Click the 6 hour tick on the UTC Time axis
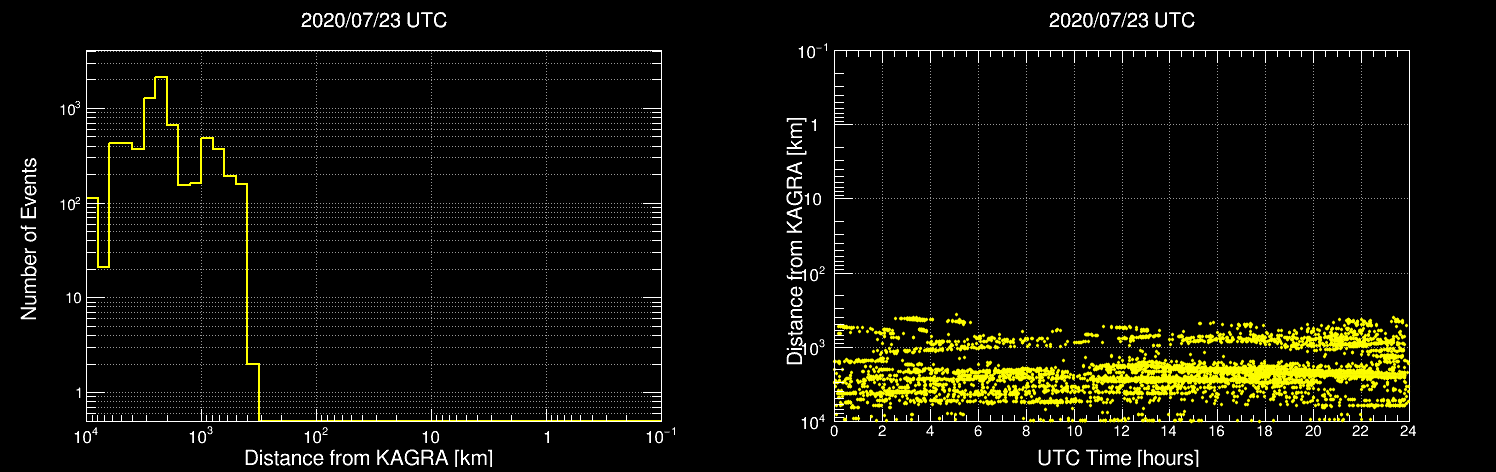The image size is (1496, 472). click(x=978, y=431)
